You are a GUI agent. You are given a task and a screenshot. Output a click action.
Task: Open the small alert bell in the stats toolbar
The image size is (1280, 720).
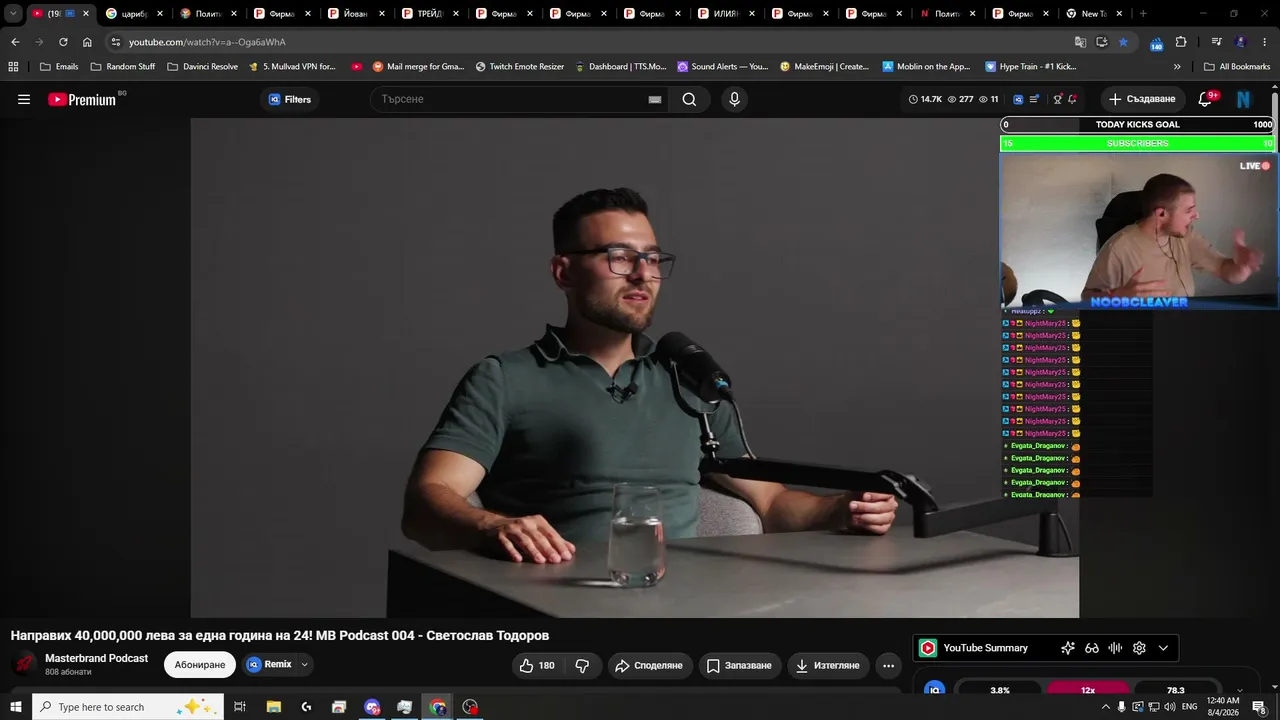pos(1072,99)
